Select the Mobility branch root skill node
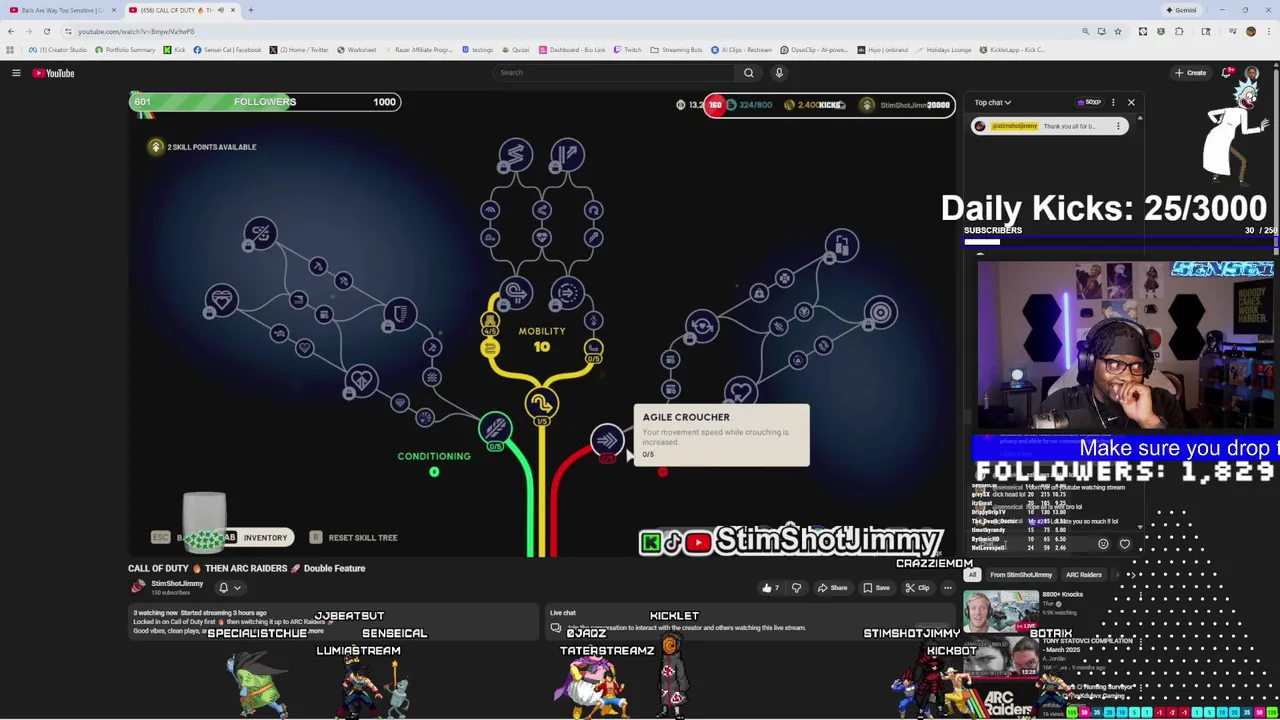The image size is (1280, 720). pyautogui.click(x=541, y=404)
